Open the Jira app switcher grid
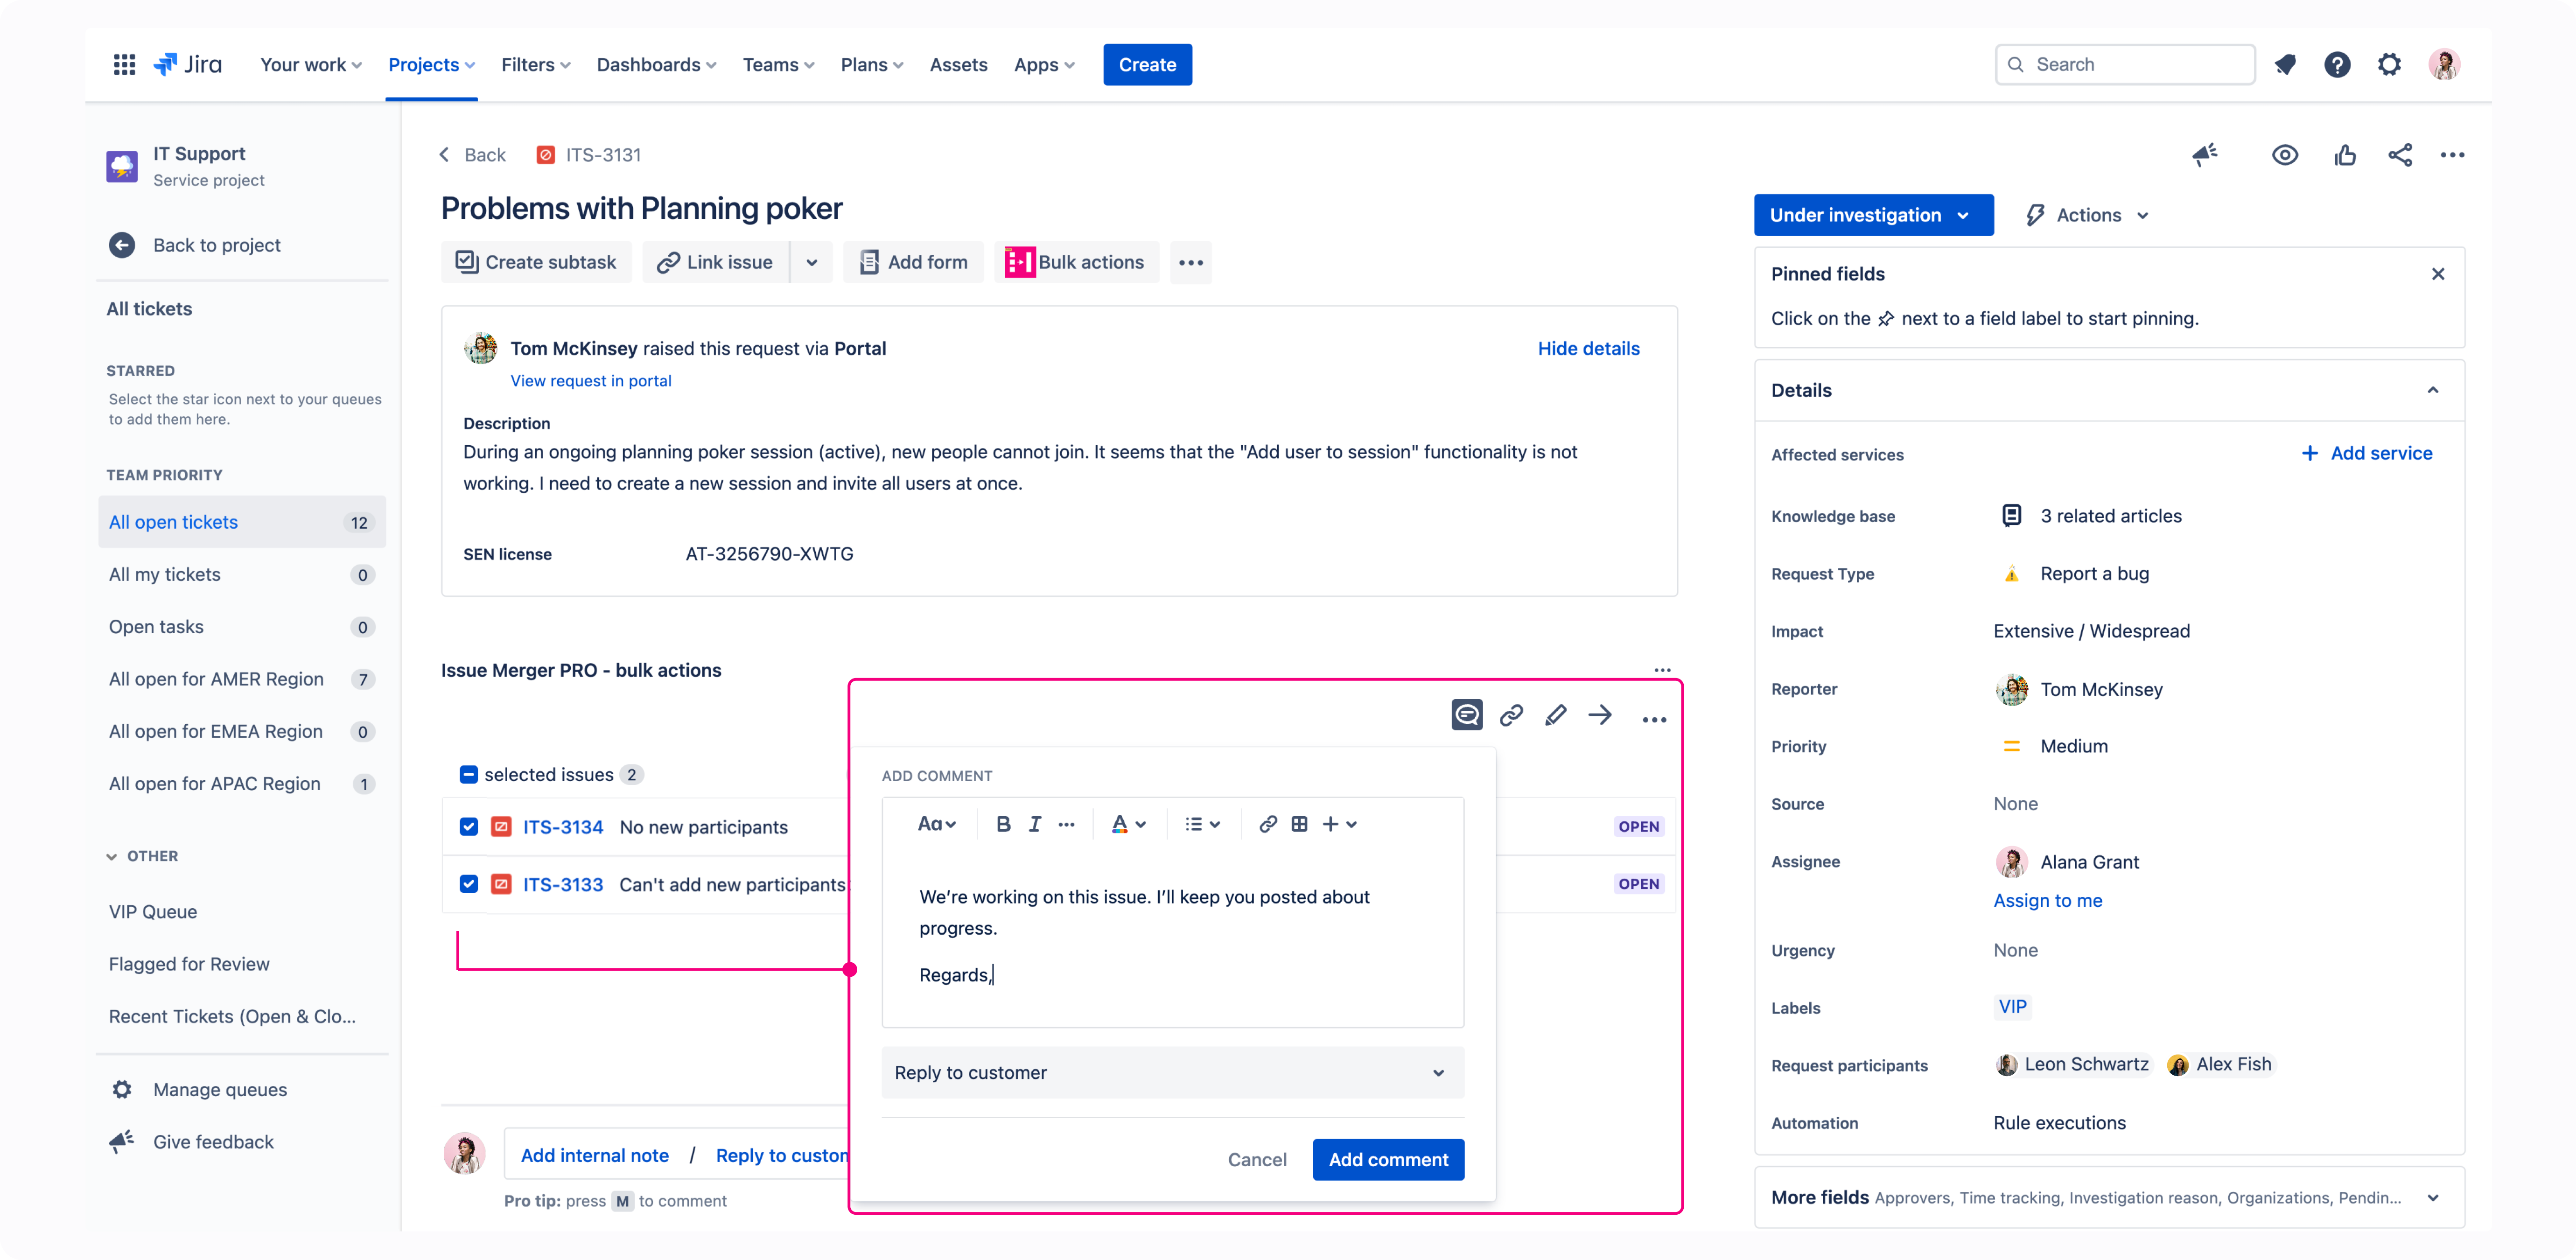 (124, 65)
